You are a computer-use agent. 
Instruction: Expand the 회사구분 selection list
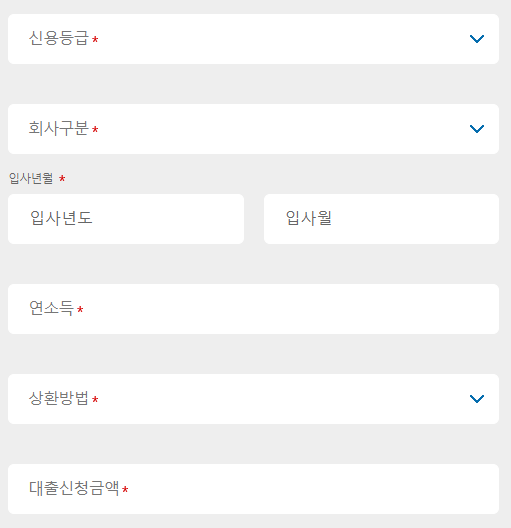pyautogui.click(x=253, y=129)
